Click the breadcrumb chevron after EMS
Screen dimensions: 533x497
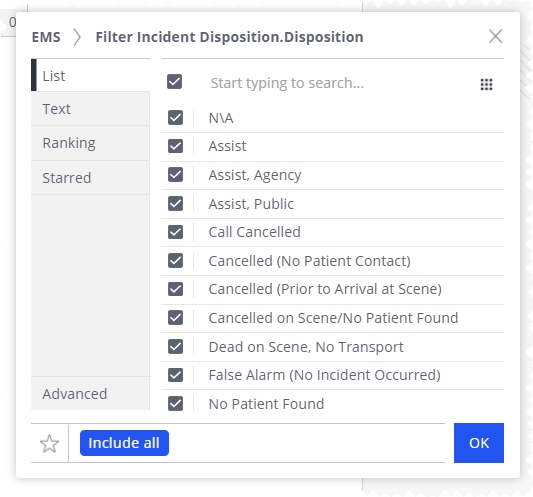tap(77, 37)
